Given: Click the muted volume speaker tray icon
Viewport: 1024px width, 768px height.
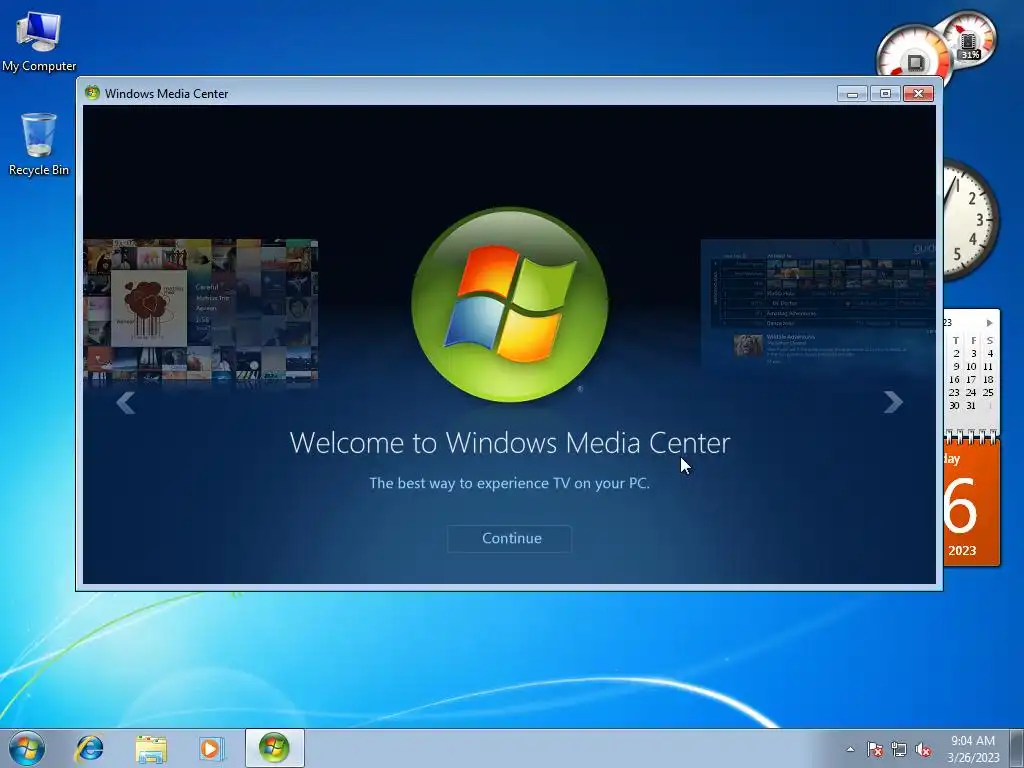Looking at the screenshot, I should click(x=923, y=749).
